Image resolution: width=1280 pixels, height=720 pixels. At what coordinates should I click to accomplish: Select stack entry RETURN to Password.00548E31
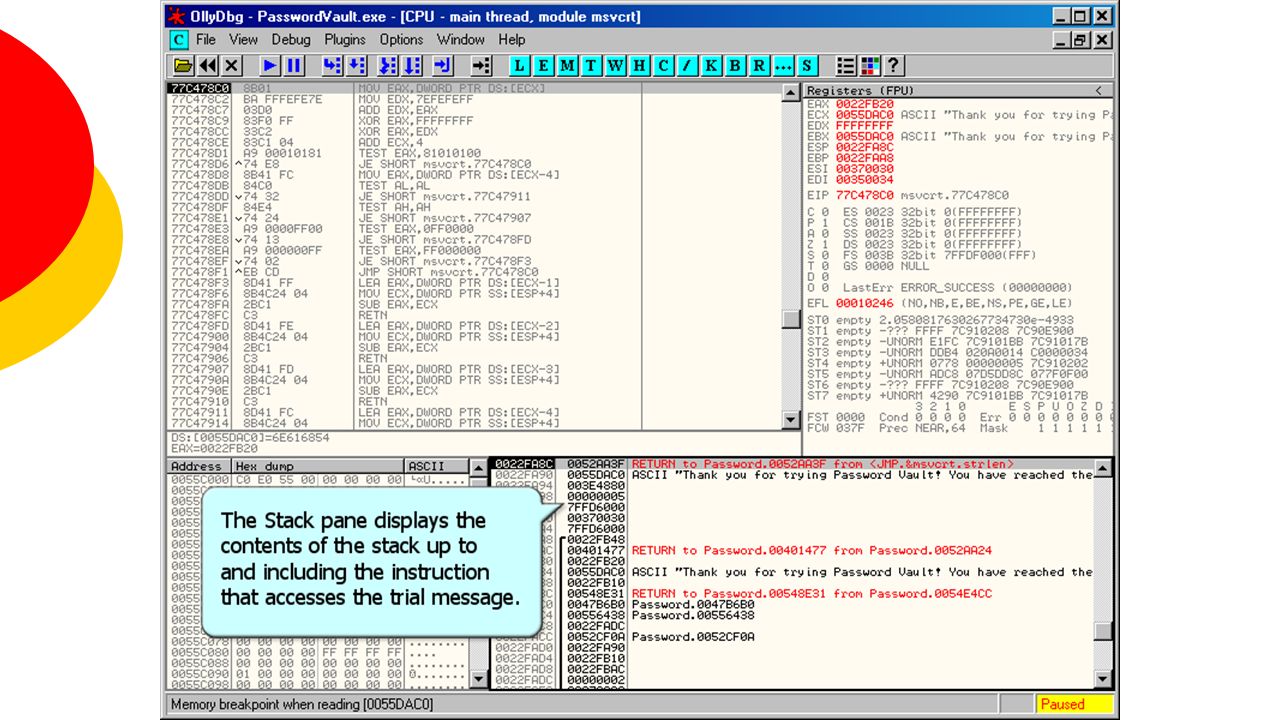[811, 594]
